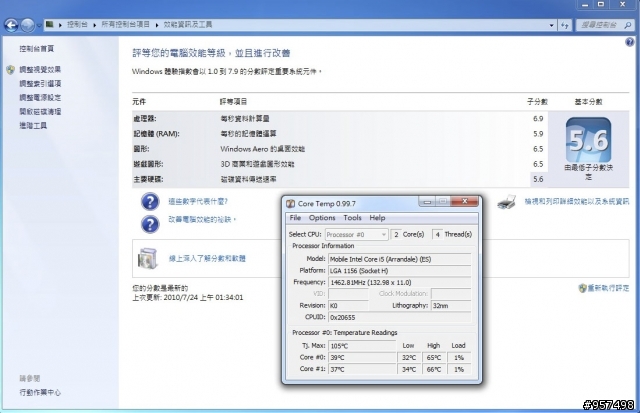Viewport: 640px width, 413px height.
Task: Open the sixth sidebar link
Action: 33,125
